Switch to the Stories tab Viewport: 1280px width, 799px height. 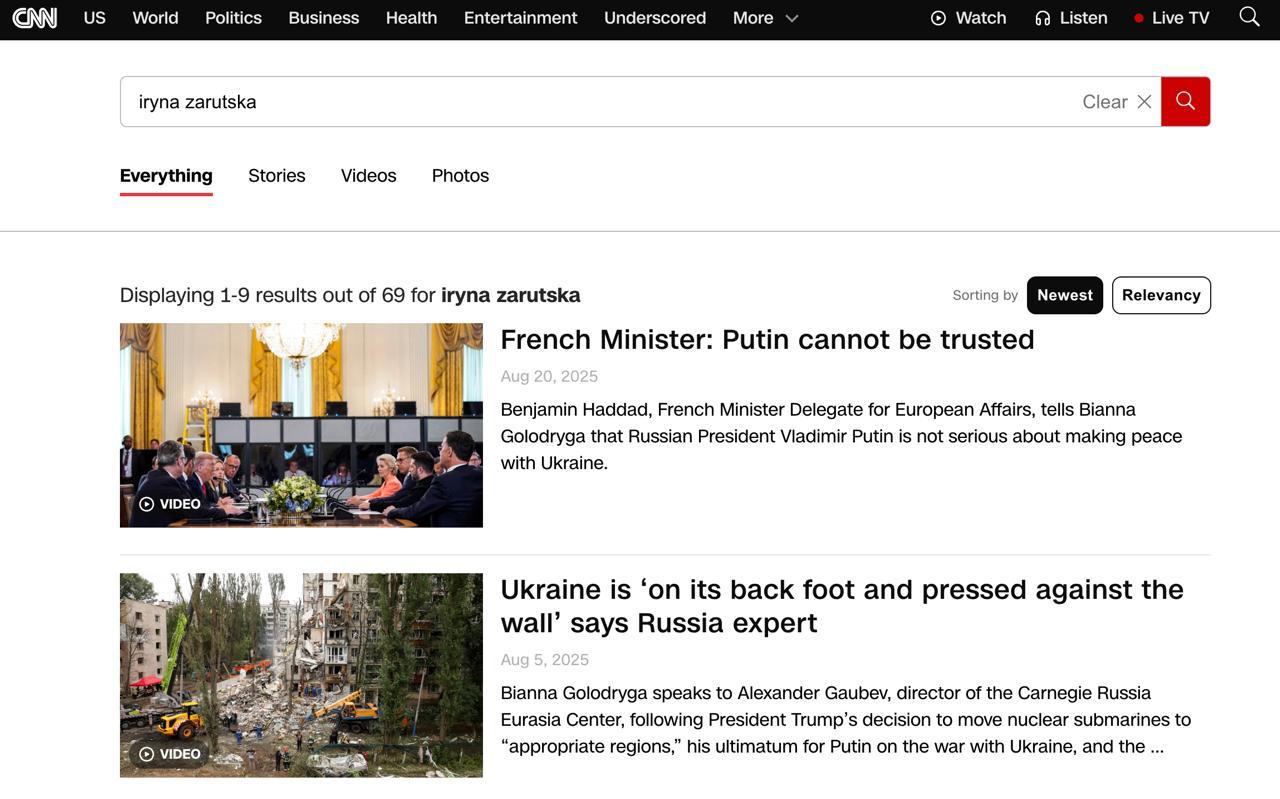[x=276, y=176]
